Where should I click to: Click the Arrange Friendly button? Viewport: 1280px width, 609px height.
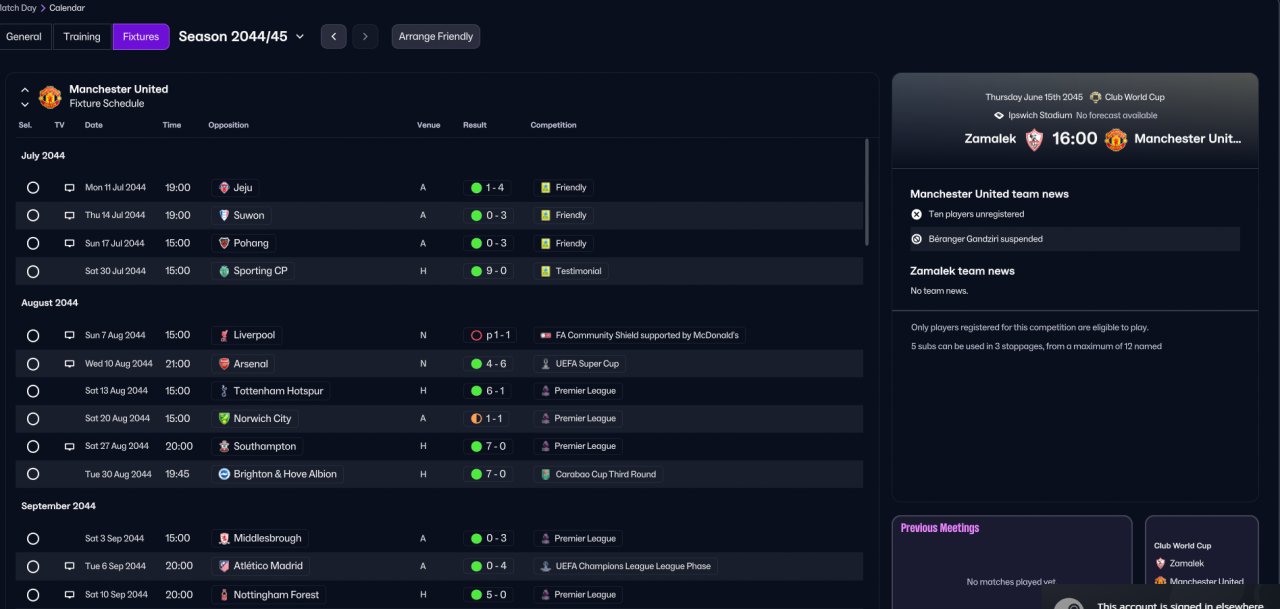coord(436,37)
